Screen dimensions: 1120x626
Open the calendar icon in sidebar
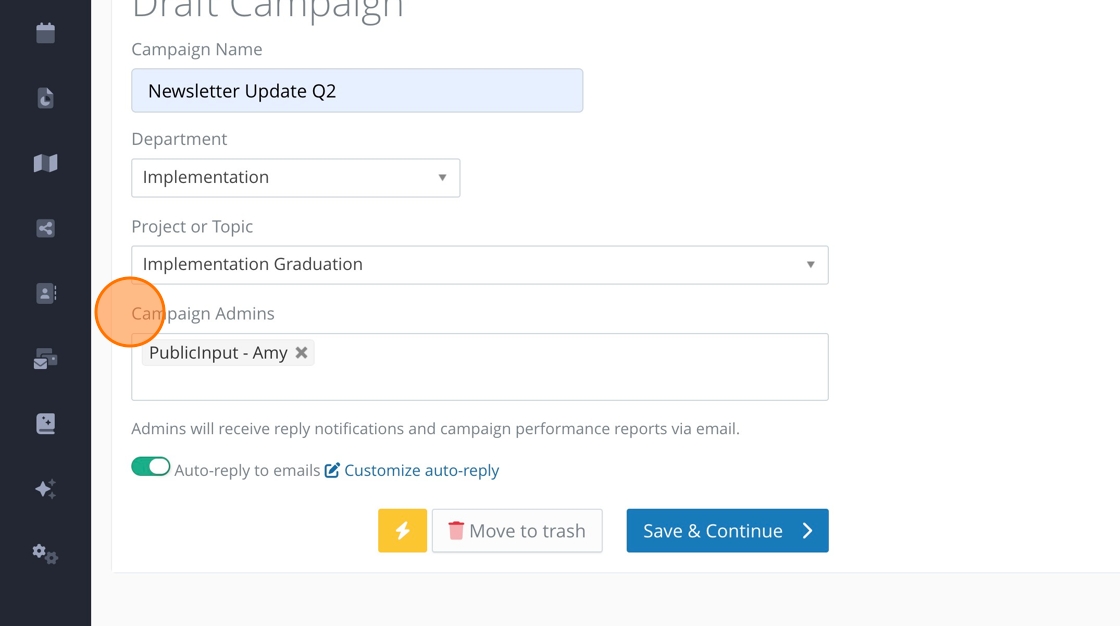[x=45, y=33]
